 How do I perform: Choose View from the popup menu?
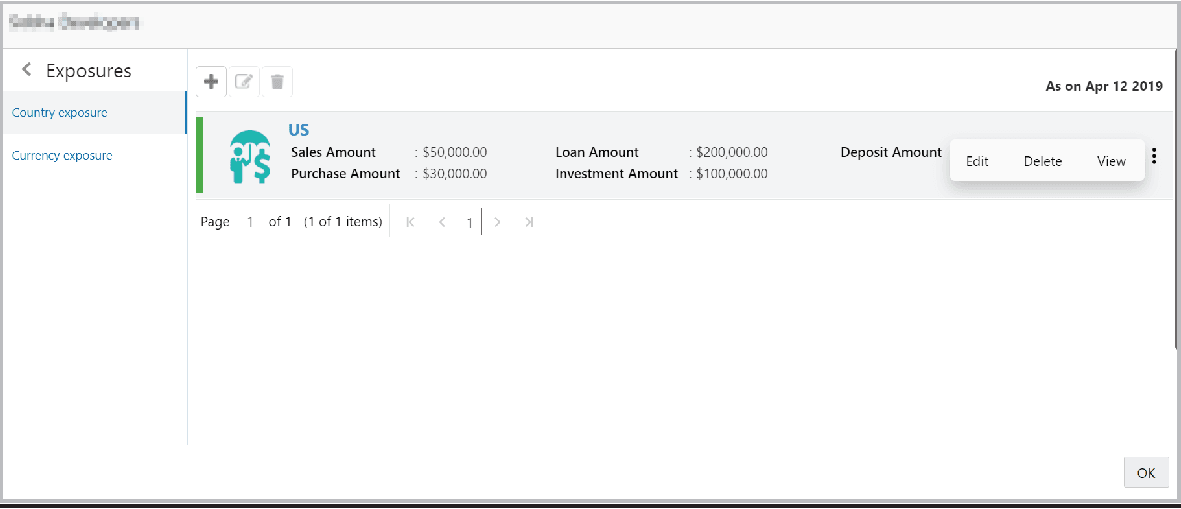point(1111,161)
